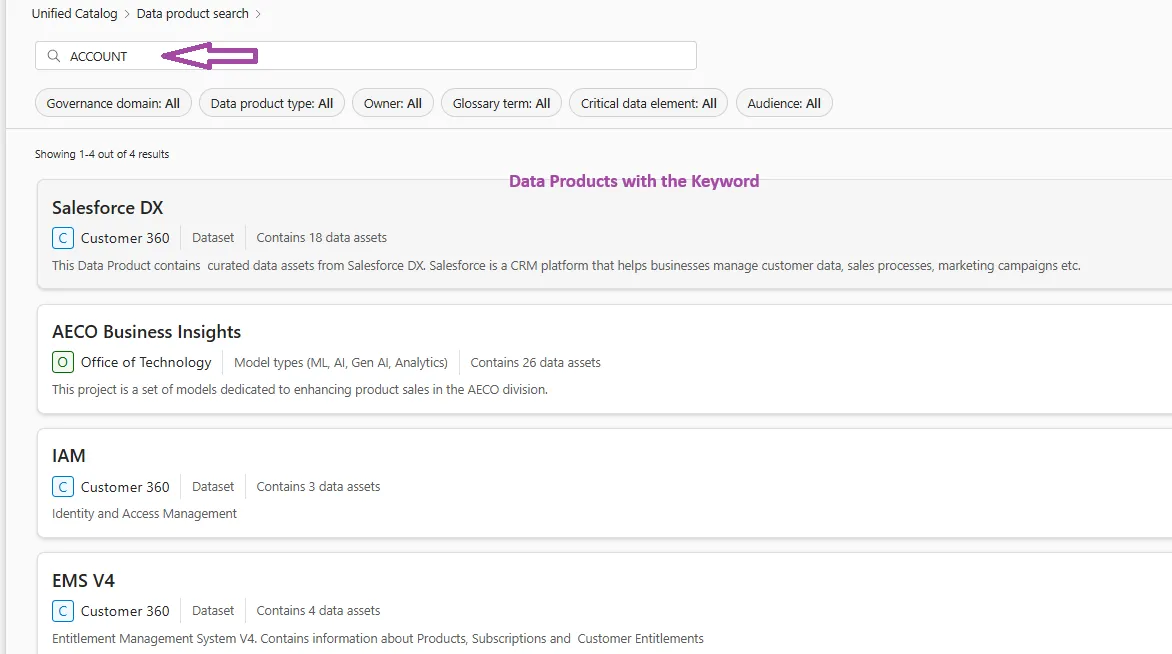The height and width of the screenshot is (654, 1172).
Task: Click 'Contains 18 data assets' text
Action: [321, 238]
